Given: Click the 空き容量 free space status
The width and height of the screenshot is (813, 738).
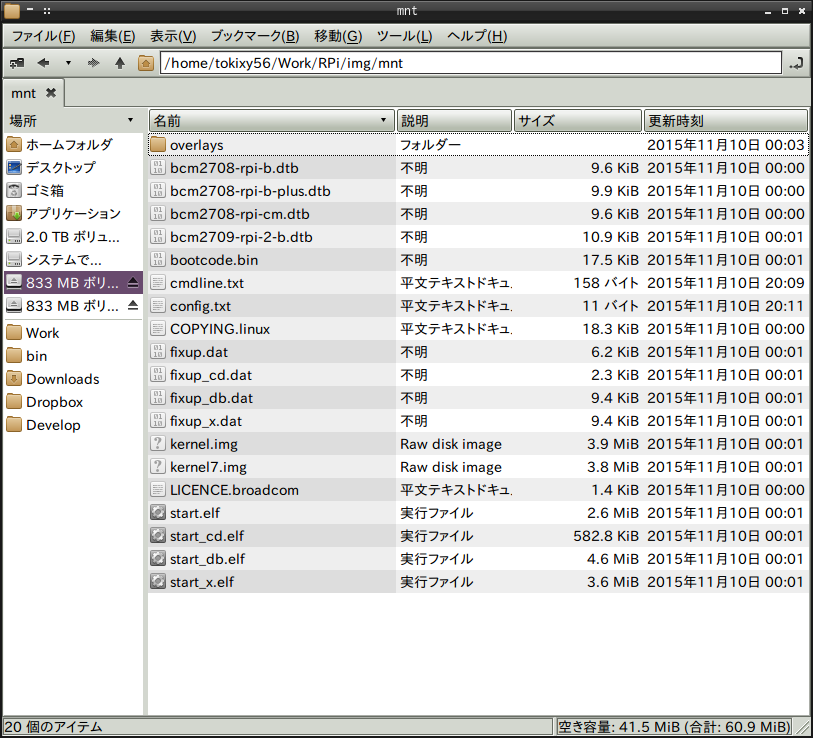Looking at the screenshot, I should [x=674, y=727].
